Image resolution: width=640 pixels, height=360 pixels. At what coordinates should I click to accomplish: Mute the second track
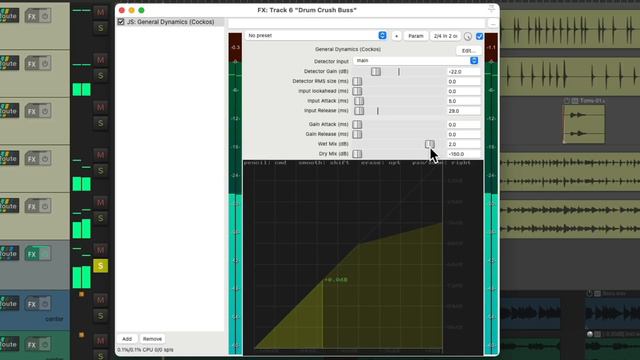[x=100, y=60]
